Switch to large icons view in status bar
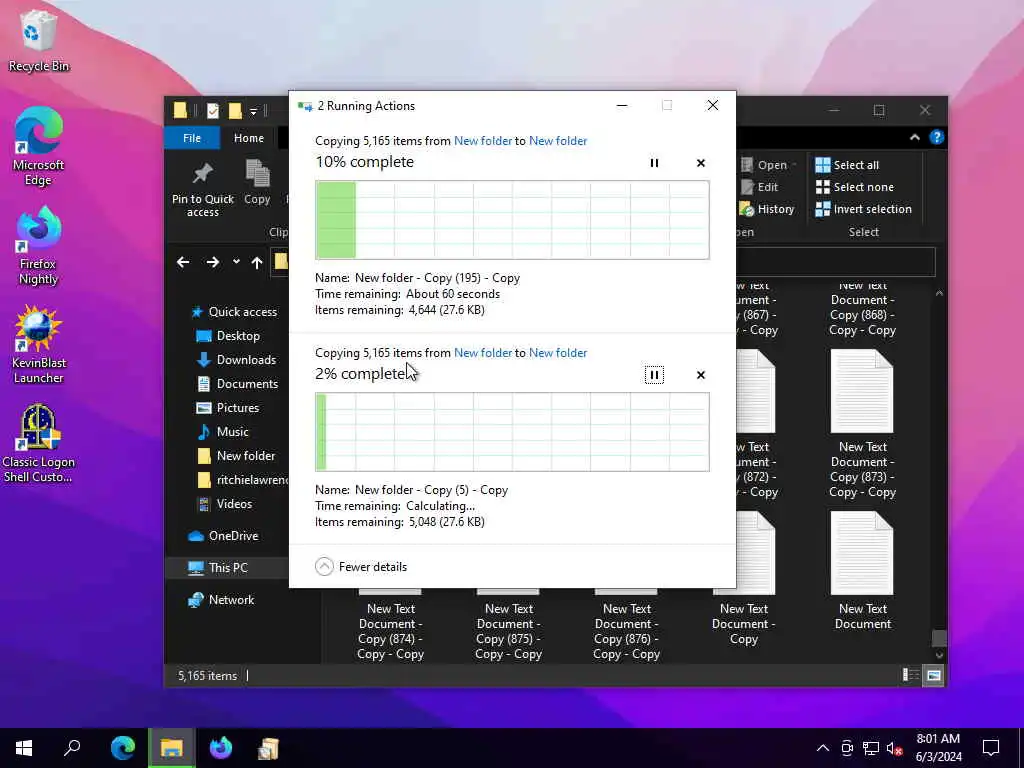 pos(934,675)
